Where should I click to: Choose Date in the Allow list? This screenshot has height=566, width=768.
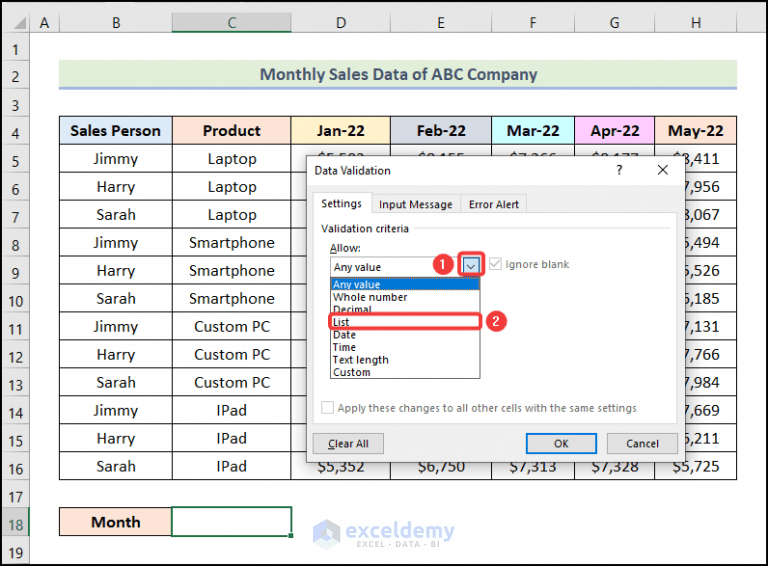[x=405, y=334]
